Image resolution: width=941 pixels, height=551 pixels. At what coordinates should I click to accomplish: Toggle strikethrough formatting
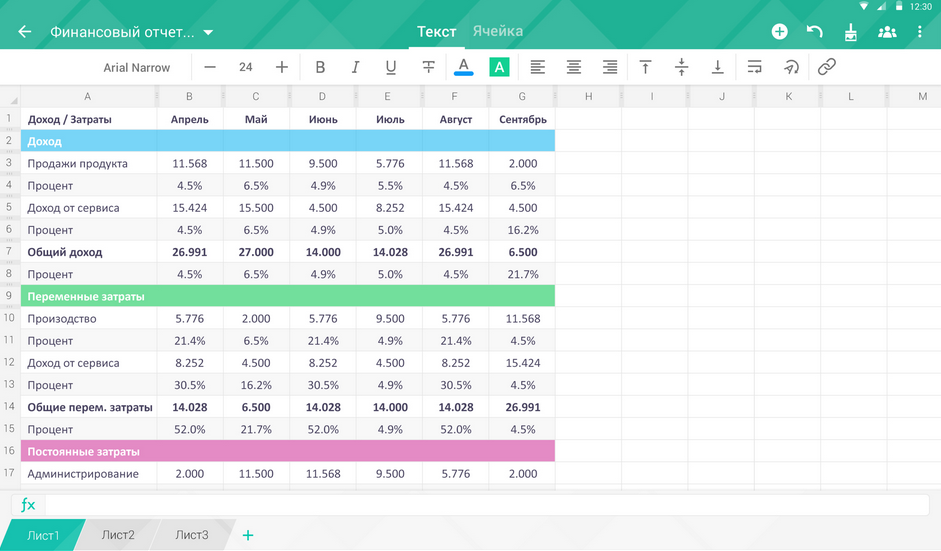tap(428, 67)
